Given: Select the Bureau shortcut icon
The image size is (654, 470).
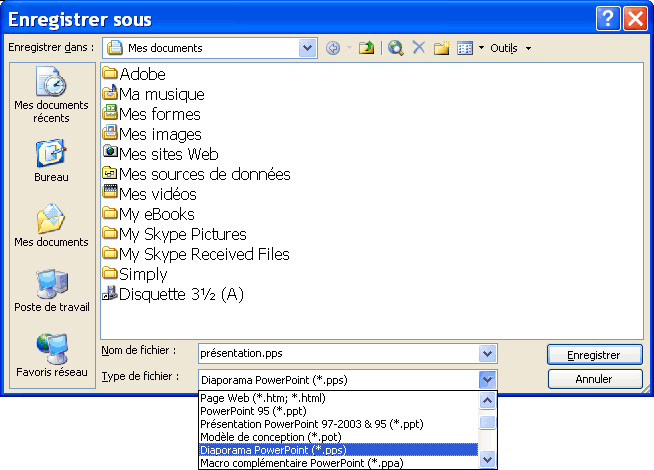Looking at the screenshot, I should (x=51, y=153).
